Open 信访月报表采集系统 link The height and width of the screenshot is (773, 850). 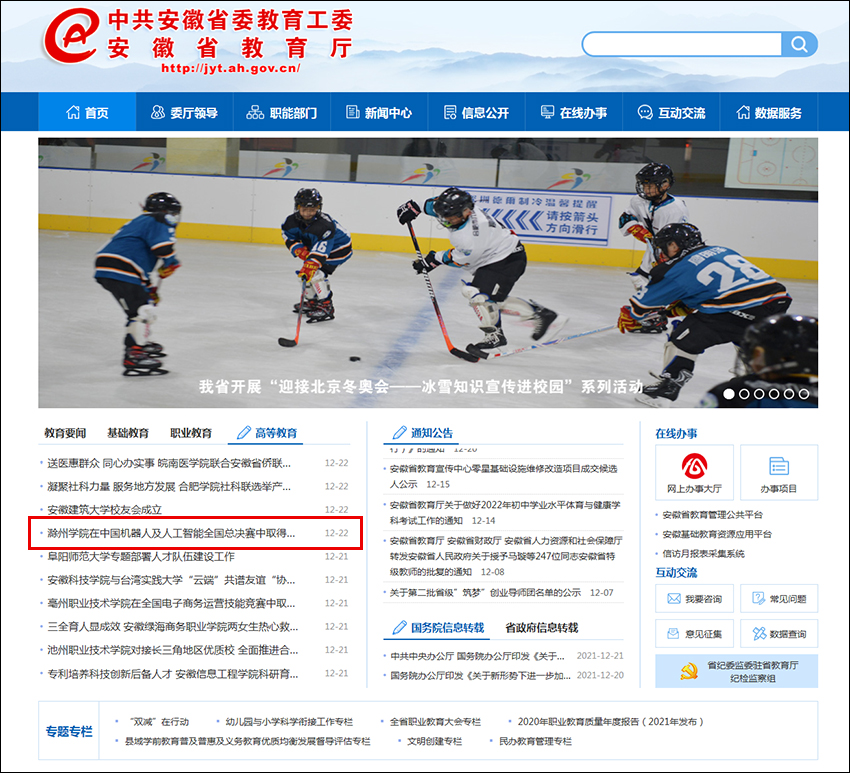(704, 553)
